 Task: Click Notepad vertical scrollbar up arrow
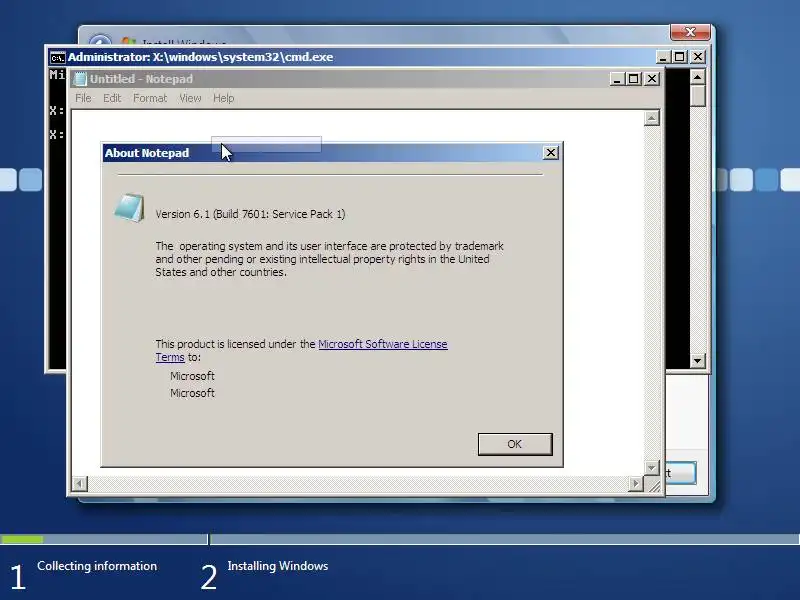652,118
